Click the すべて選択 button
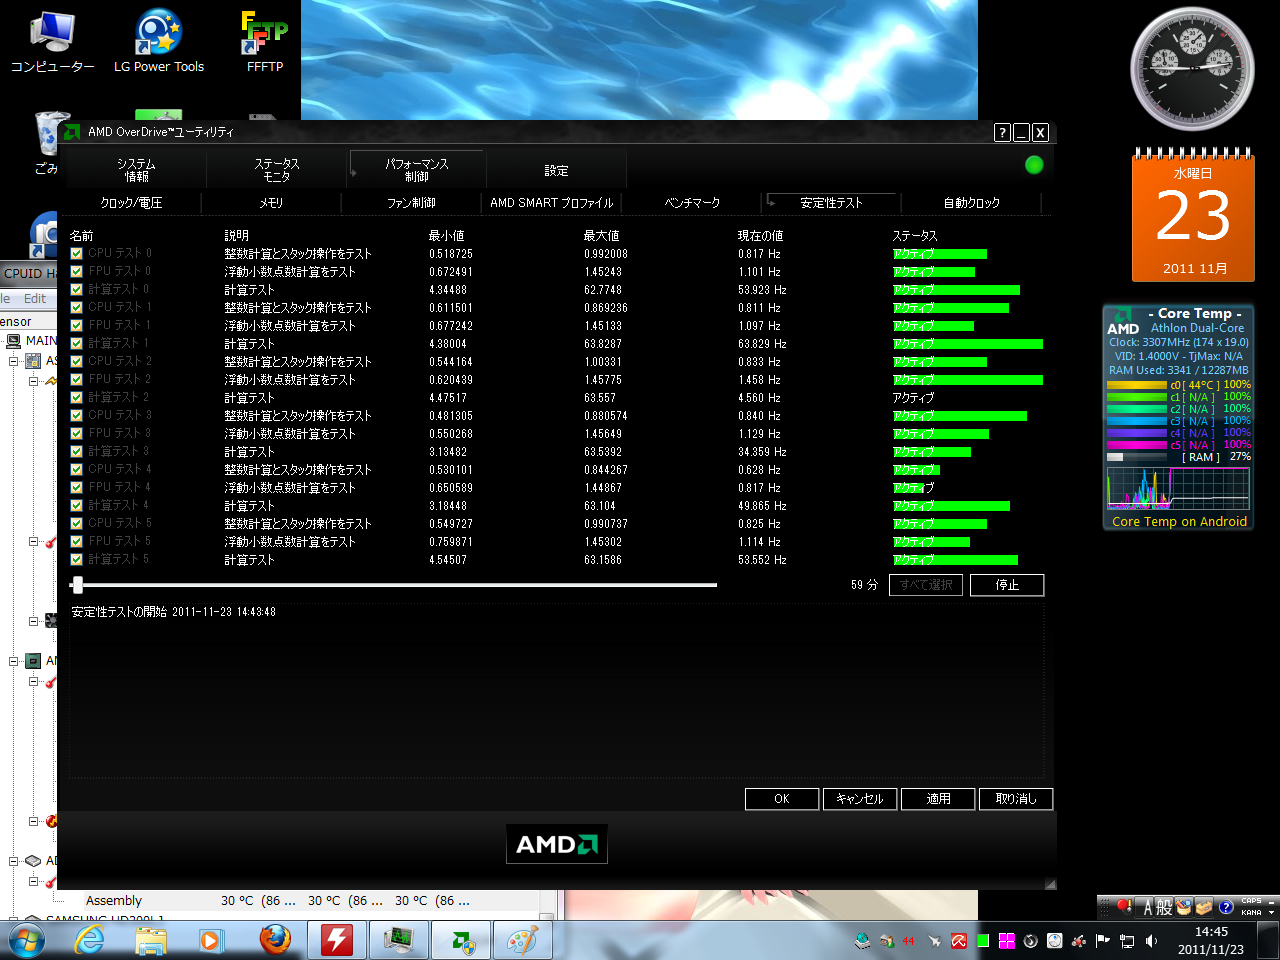1280x960 pixels. (926, 585)
